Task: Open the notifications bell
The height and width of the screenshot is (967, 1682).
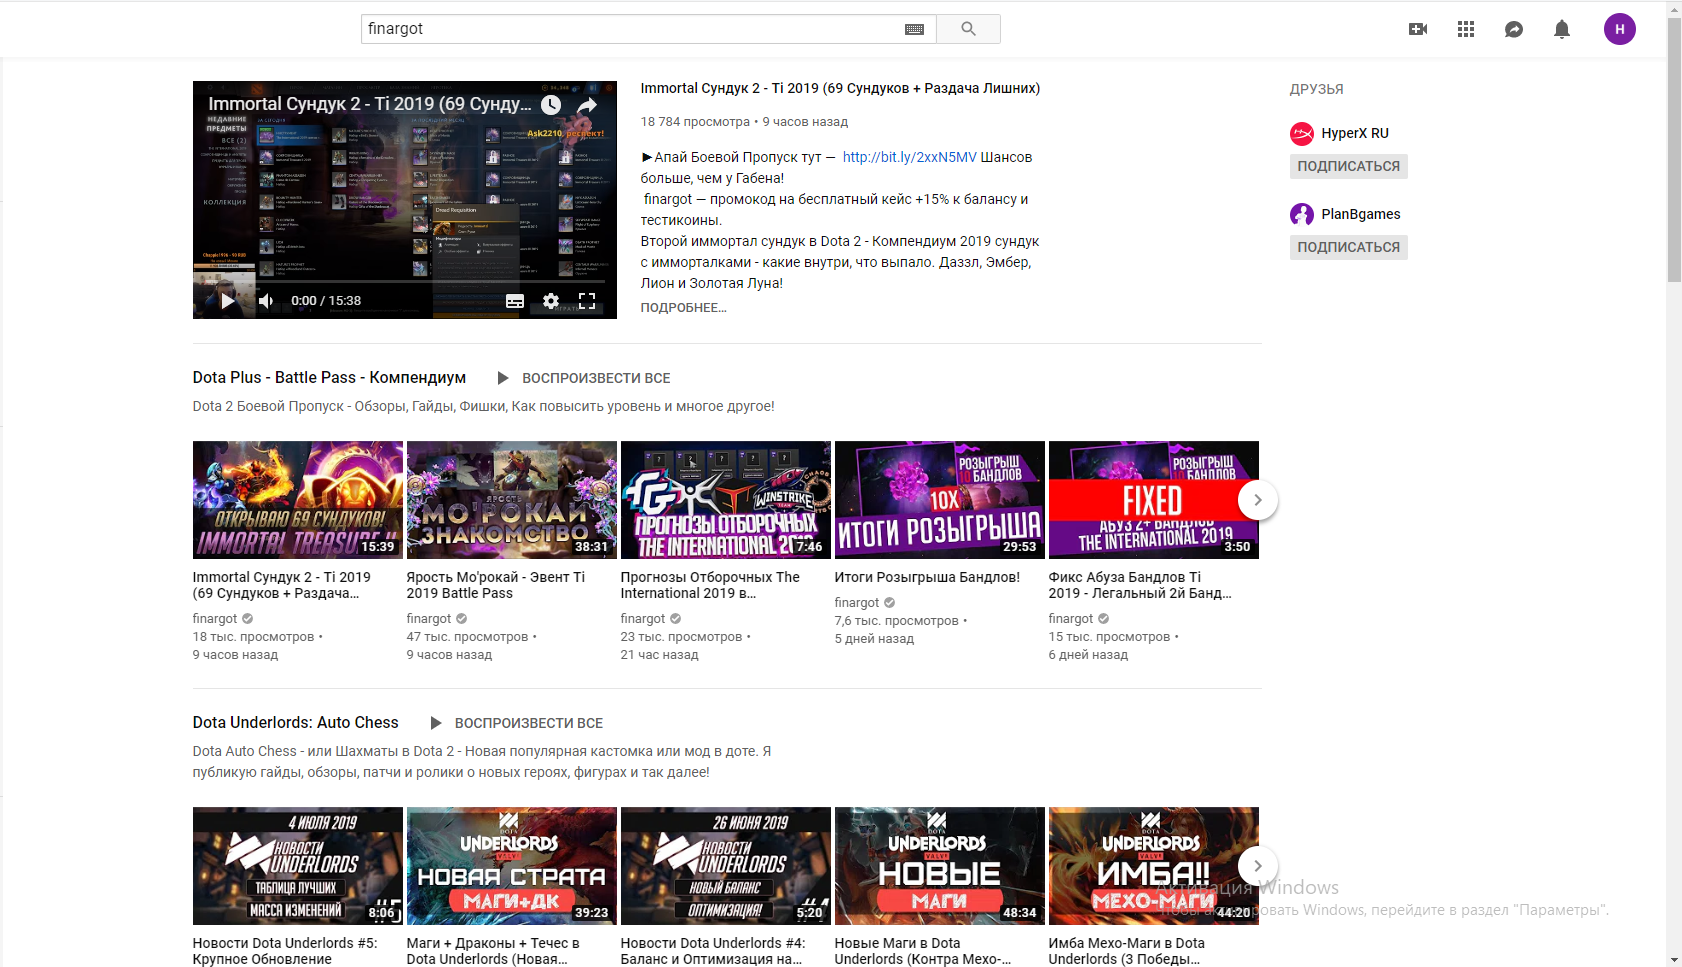Action: pos(1562,29)
